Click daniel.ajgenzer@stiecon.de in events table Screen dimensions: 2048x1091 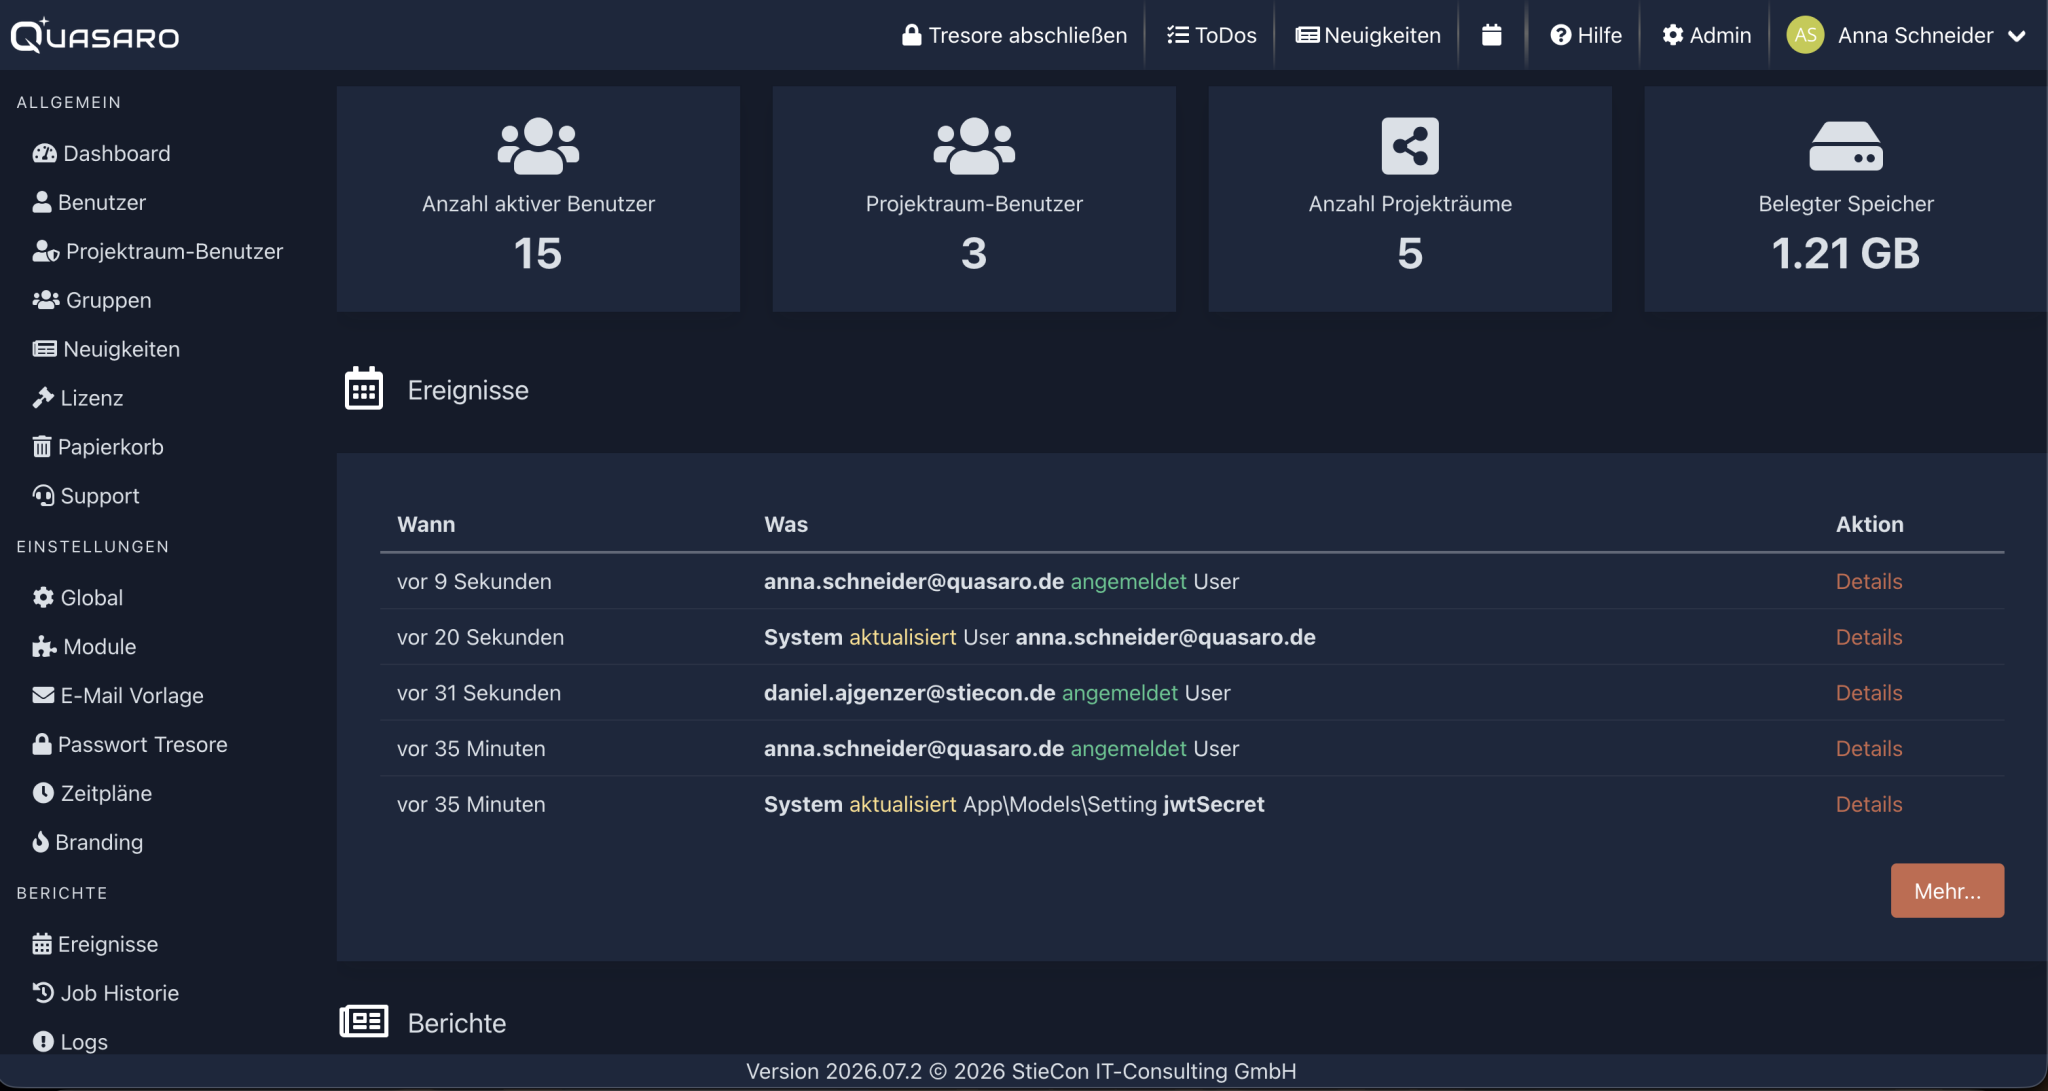click(x=910, y=693)
